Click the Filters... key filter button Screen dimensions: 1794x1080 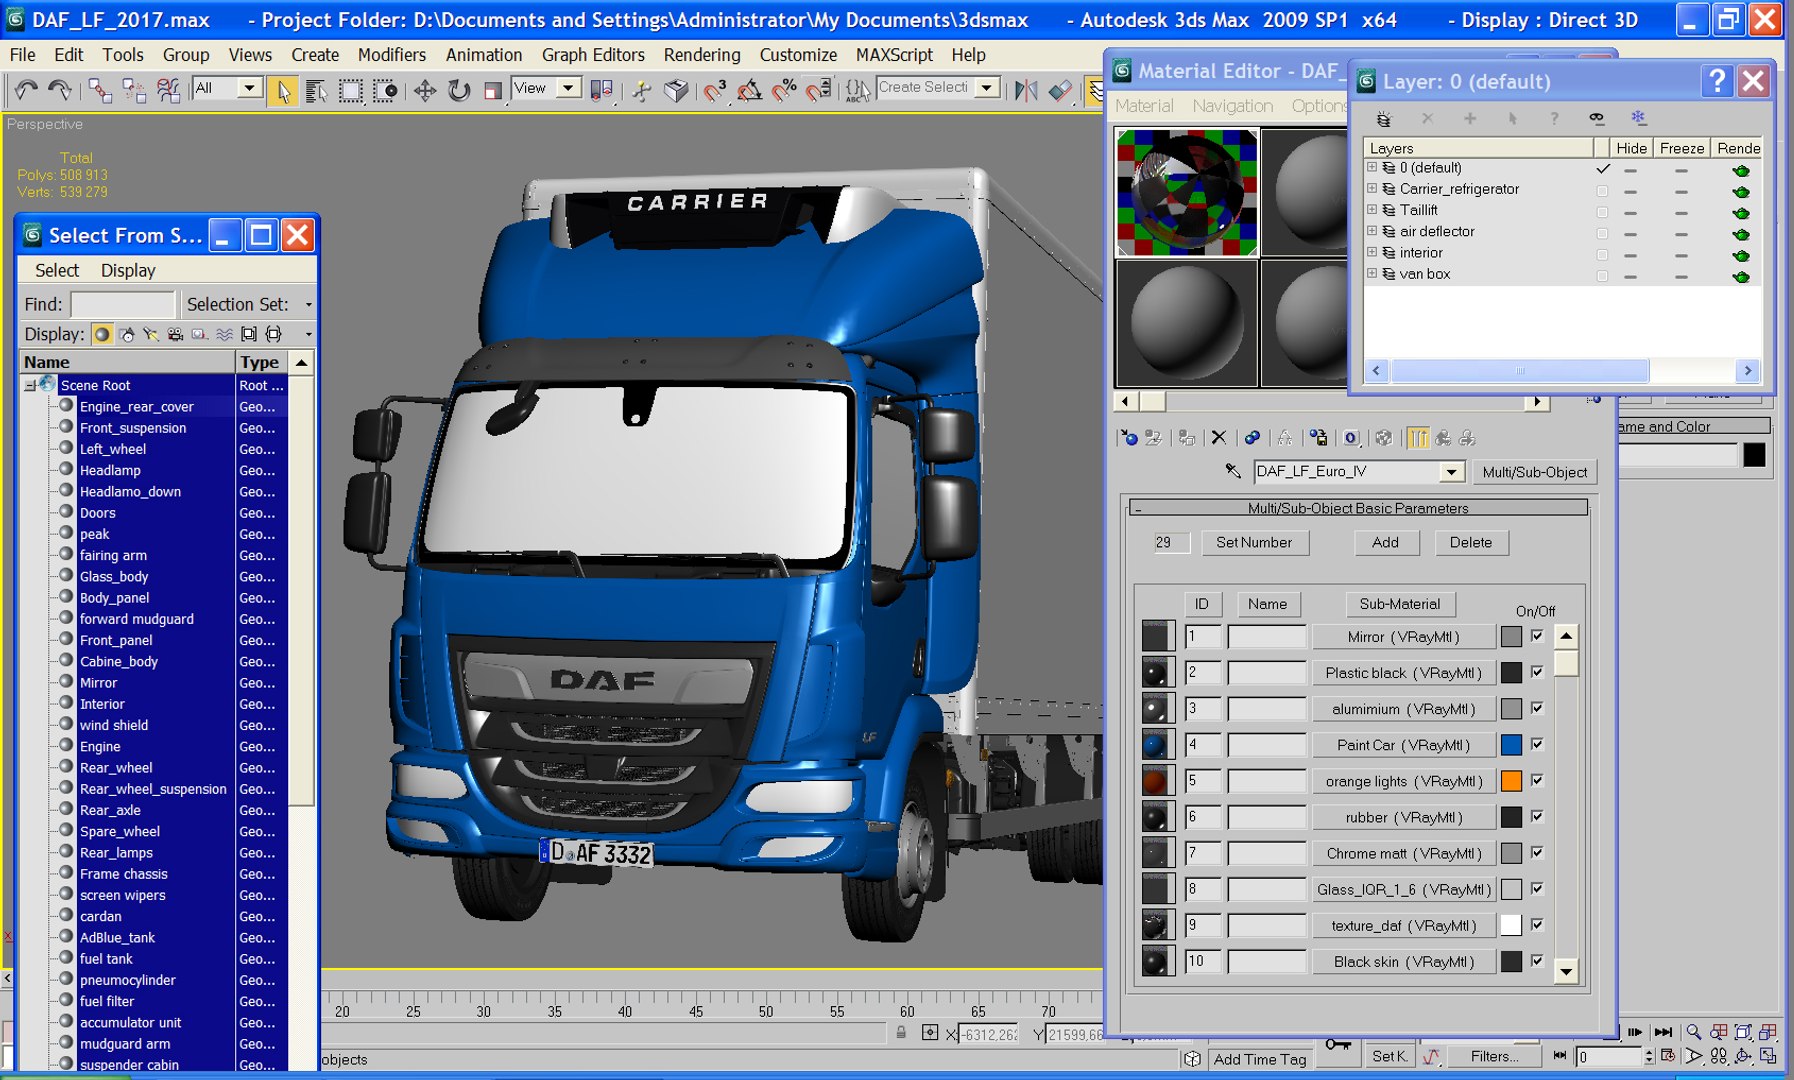[1494, 1056]
